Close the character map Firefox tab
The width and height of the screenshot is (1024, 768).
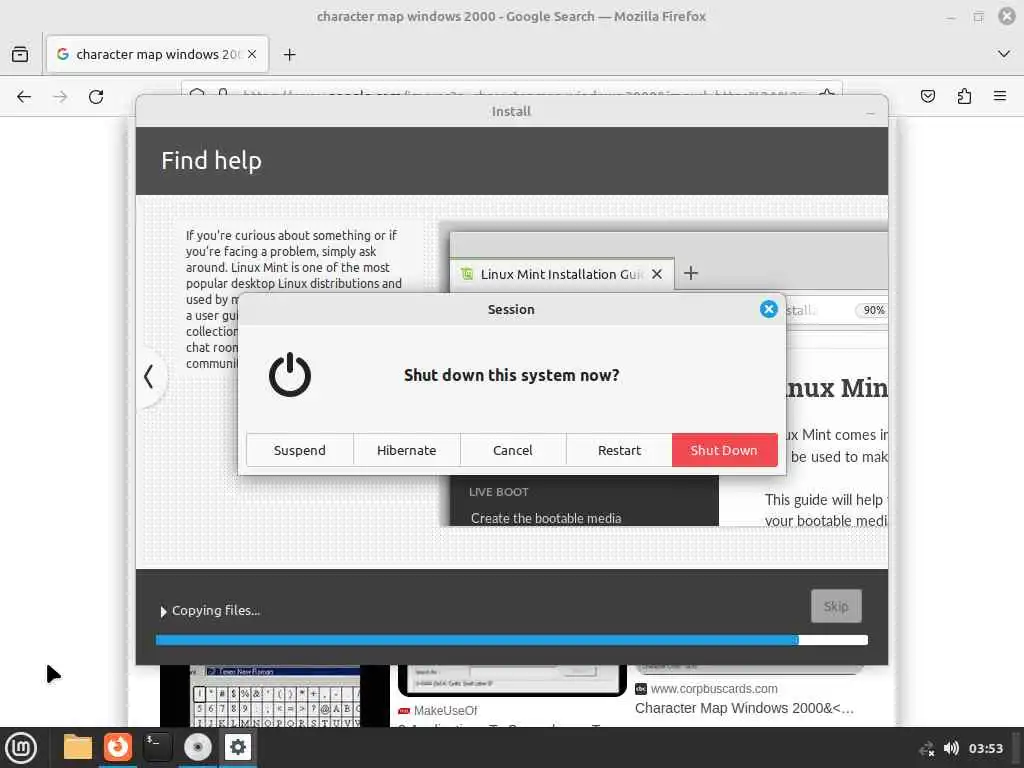pos(252,54)
